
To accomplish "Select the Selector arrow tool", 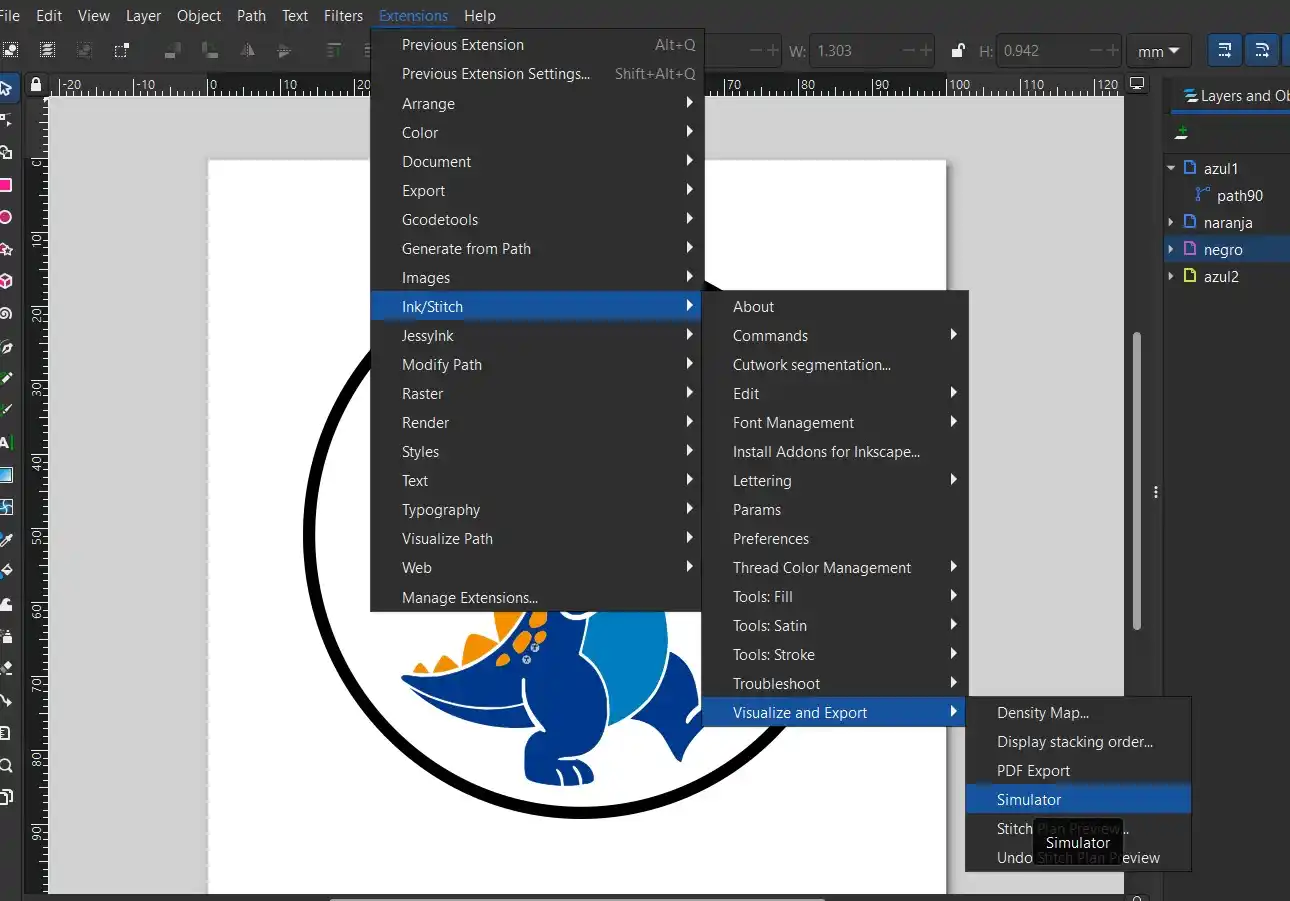I will click(x=5, y=88).
